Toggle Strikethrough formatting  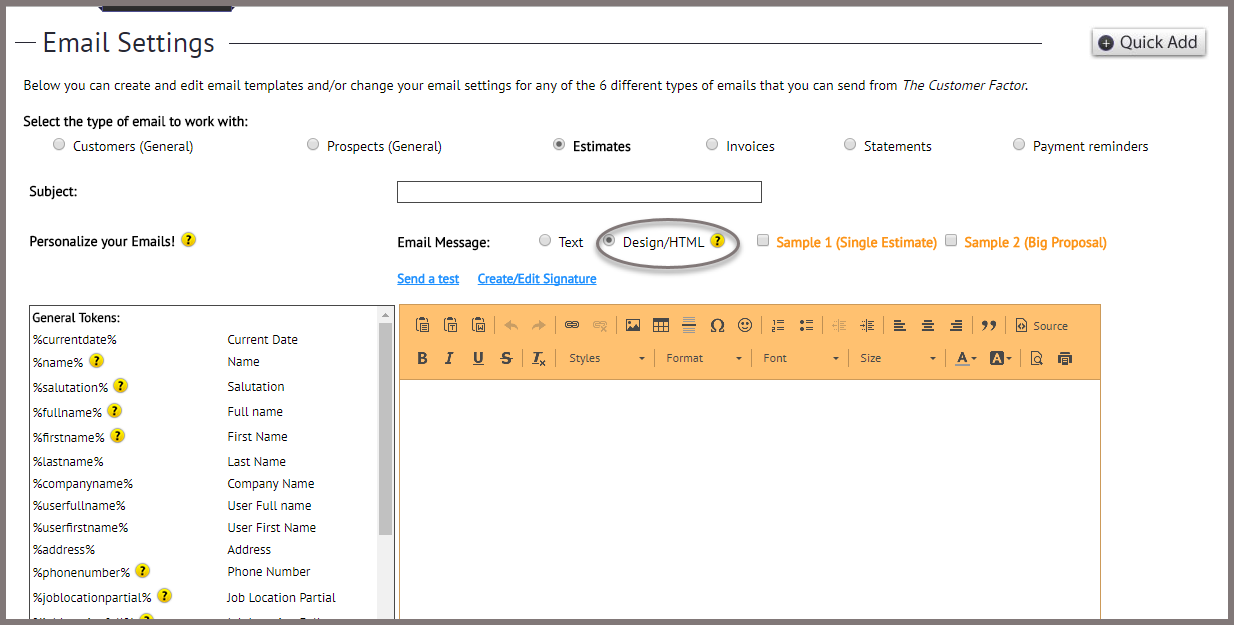click(506, 358)
